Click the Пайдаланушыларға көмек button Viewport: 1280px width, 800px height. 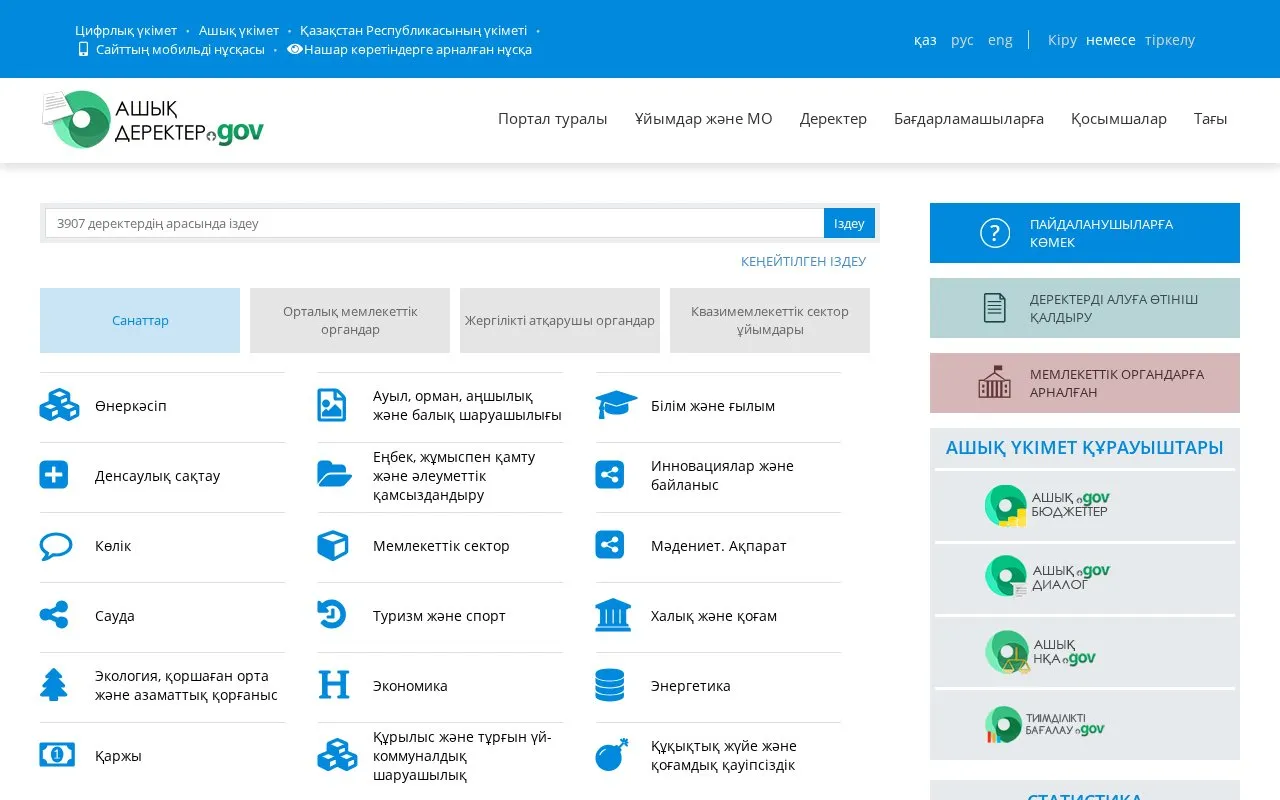1085,233
